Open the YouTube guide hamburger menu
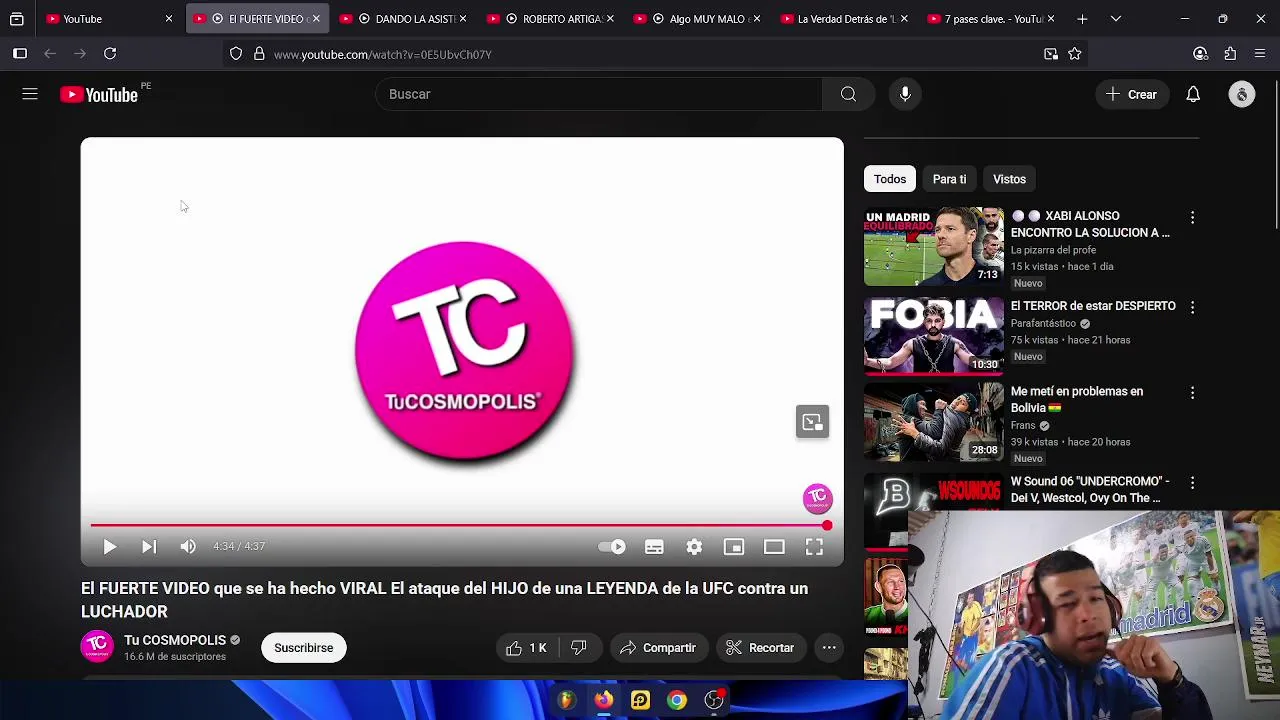 (30, 94)
